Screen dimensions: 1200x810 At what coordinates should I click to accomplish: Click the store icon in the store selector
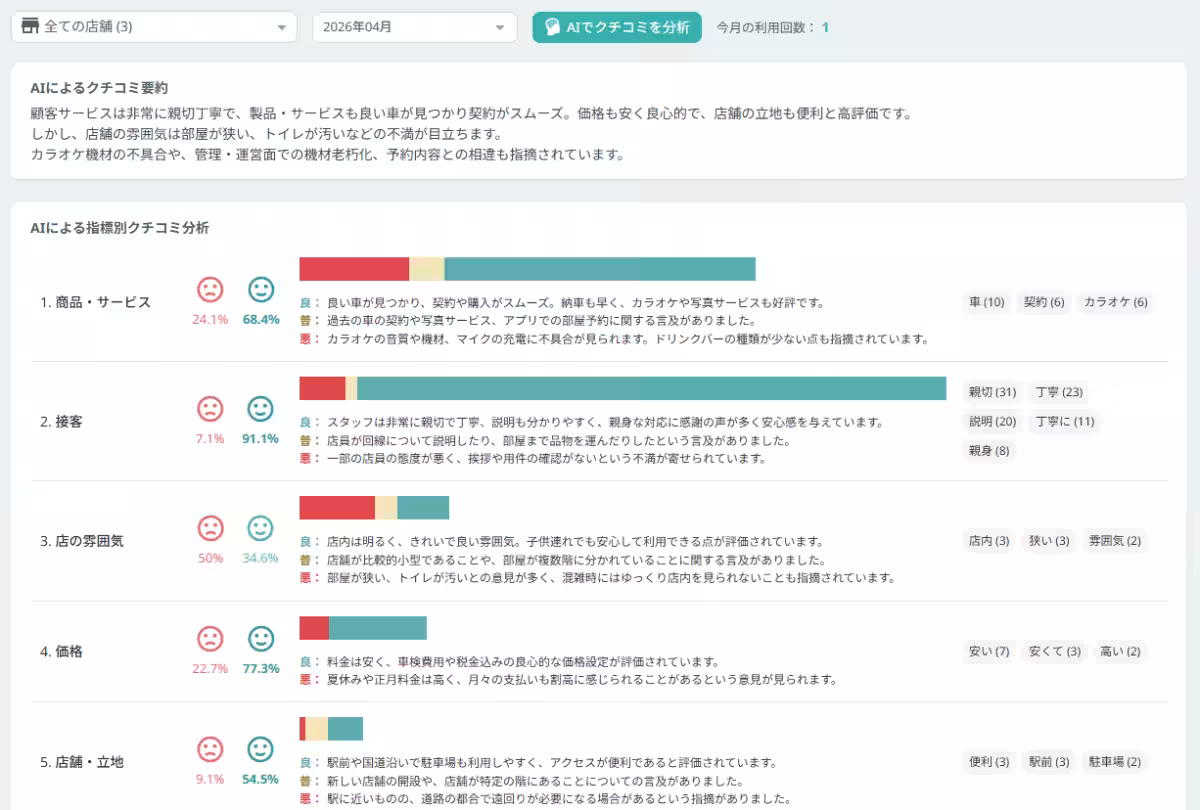(30, 27)
